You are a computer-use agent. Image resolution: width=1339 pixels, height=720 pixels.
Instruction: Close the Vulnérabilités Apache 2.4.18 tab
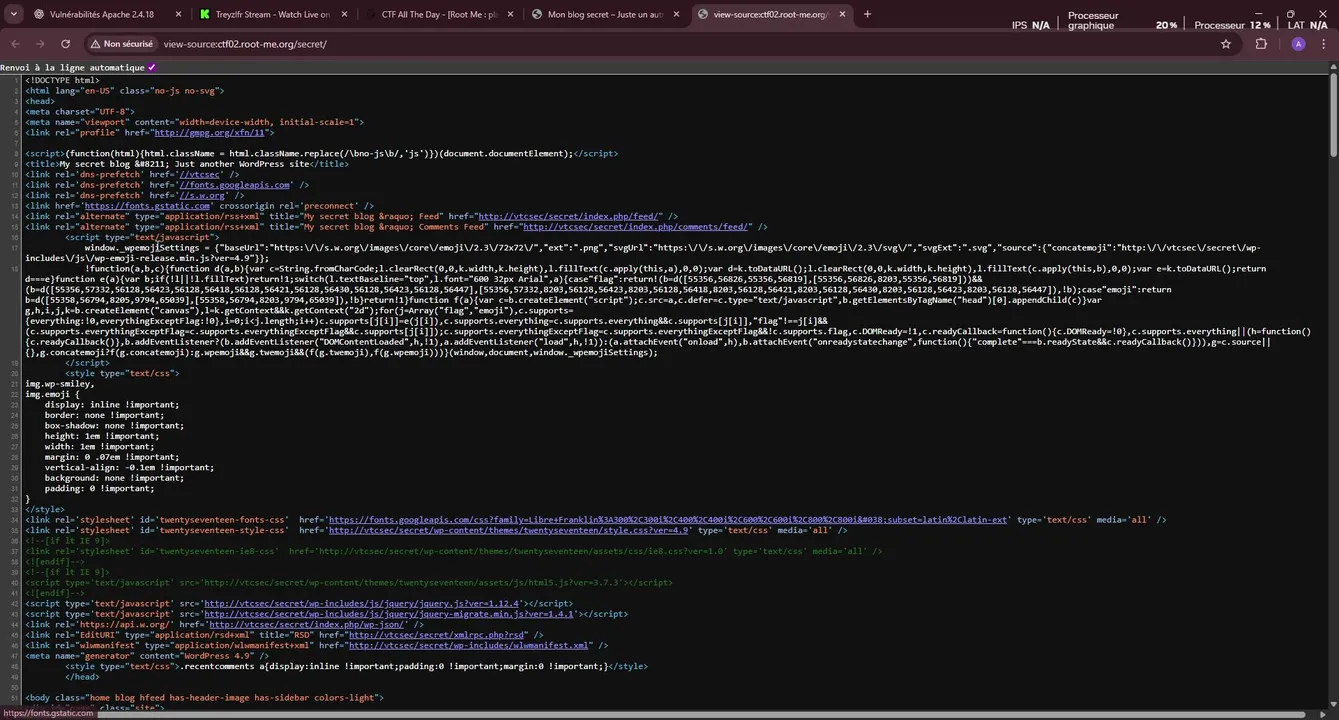point(178,14)
